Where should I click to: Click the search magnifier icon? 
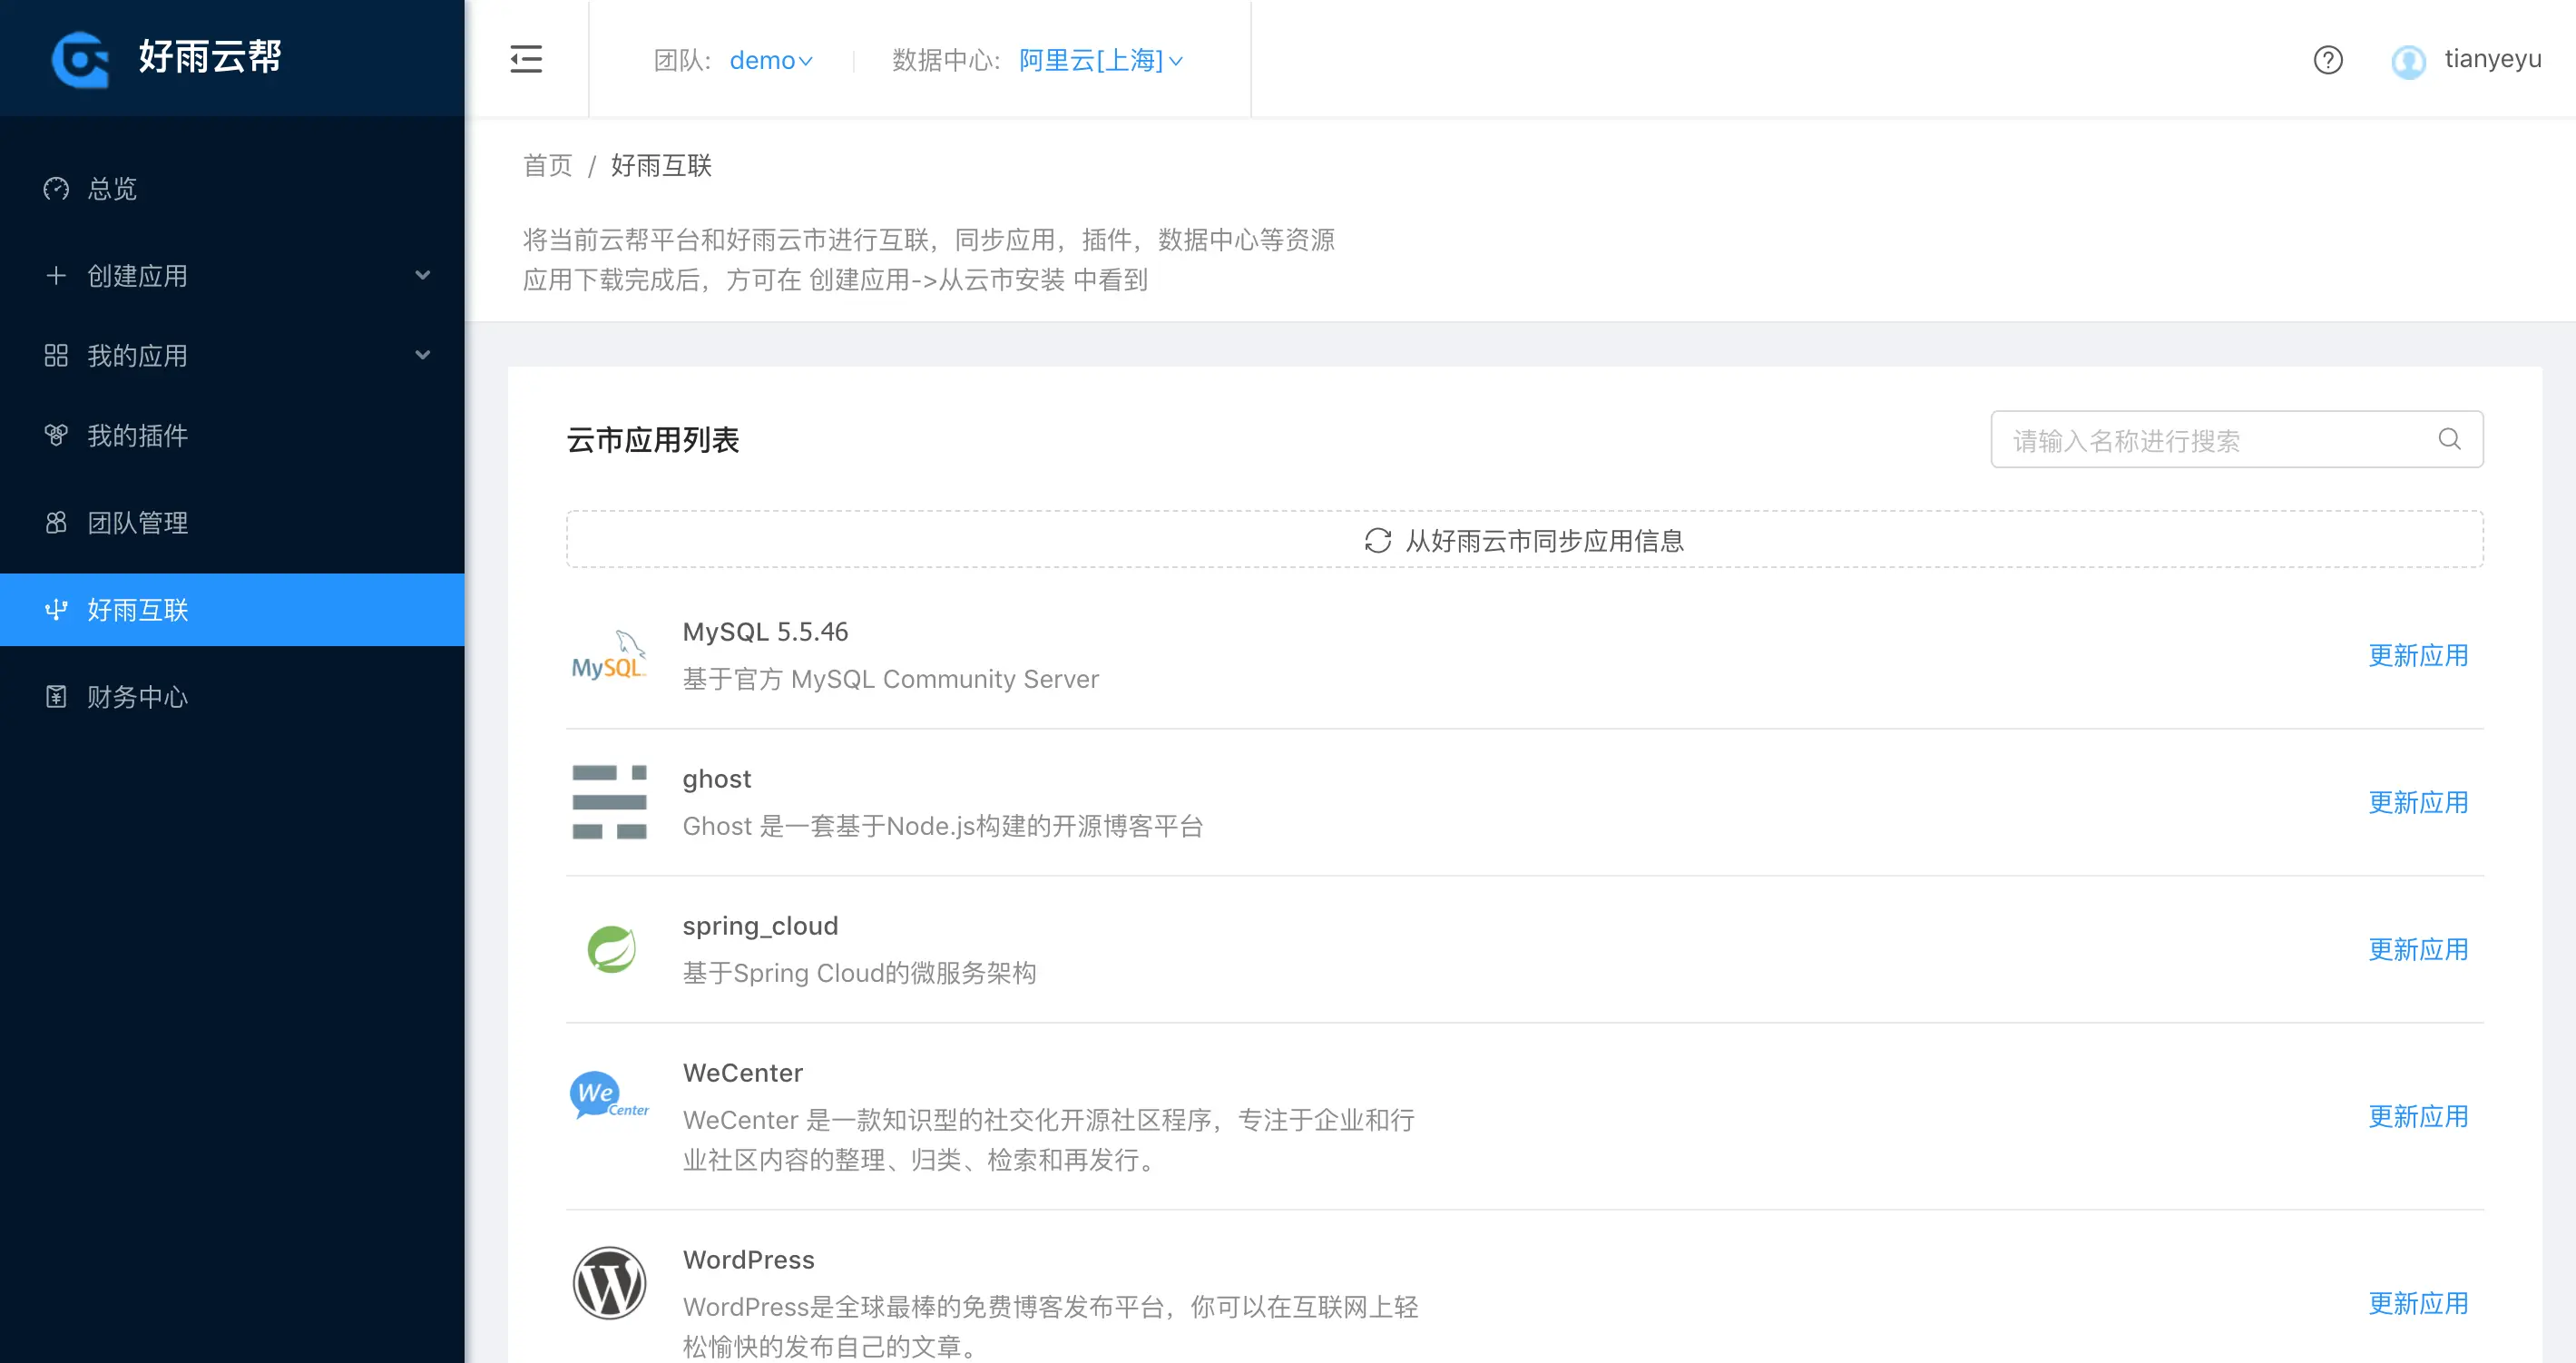(x=2449, y=439)
